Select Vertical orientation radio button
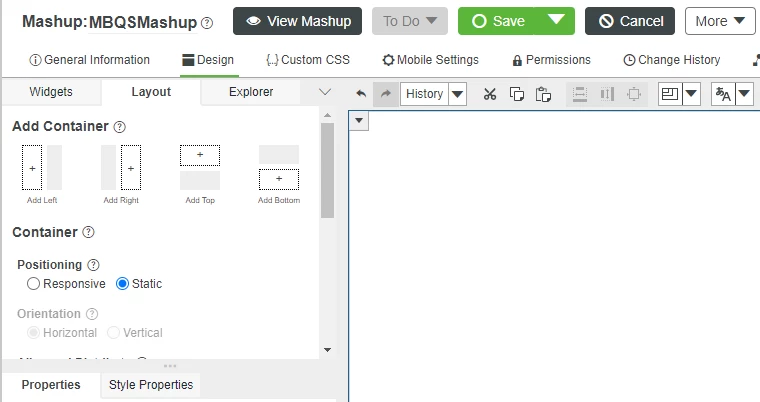Viewport: 760px width, 402px height. click(x=113, y=333)
